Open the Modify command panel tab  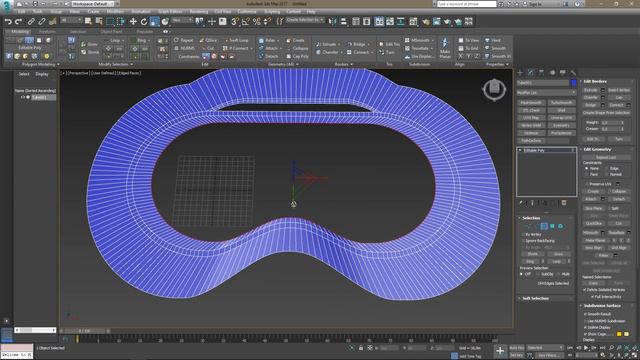(531, 73)
